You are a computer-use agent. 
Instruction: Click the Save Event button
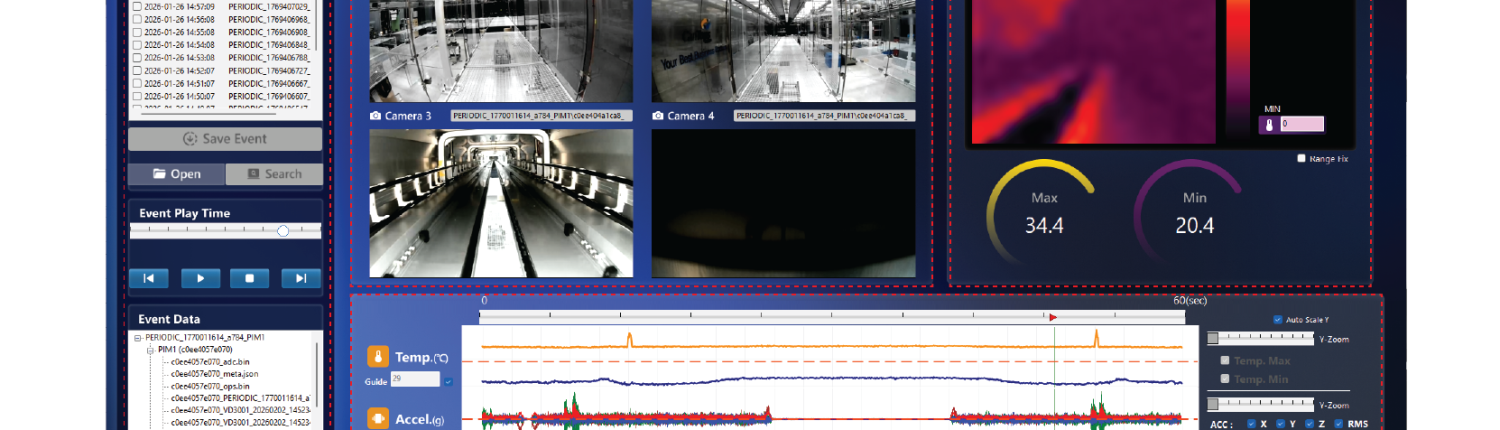tap(225, 139)
